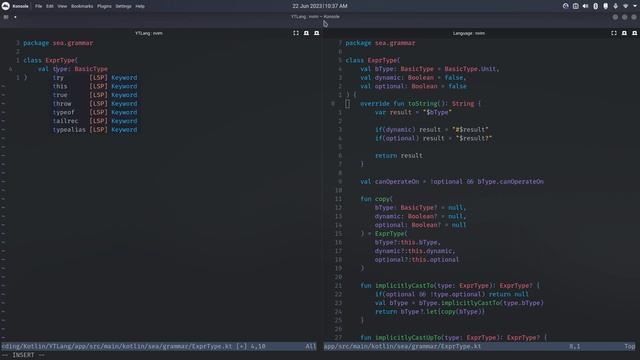The height and width of the screenshot is (360, 640).
Task: Open the Bluetooth tray icon
Action: click(x=596, y=6)
